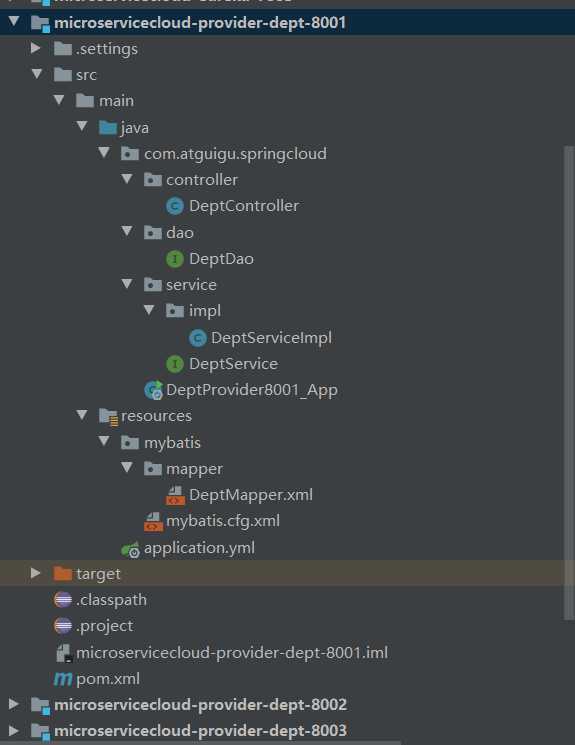
Task: Click the service package icon
Action: point(153,285)
